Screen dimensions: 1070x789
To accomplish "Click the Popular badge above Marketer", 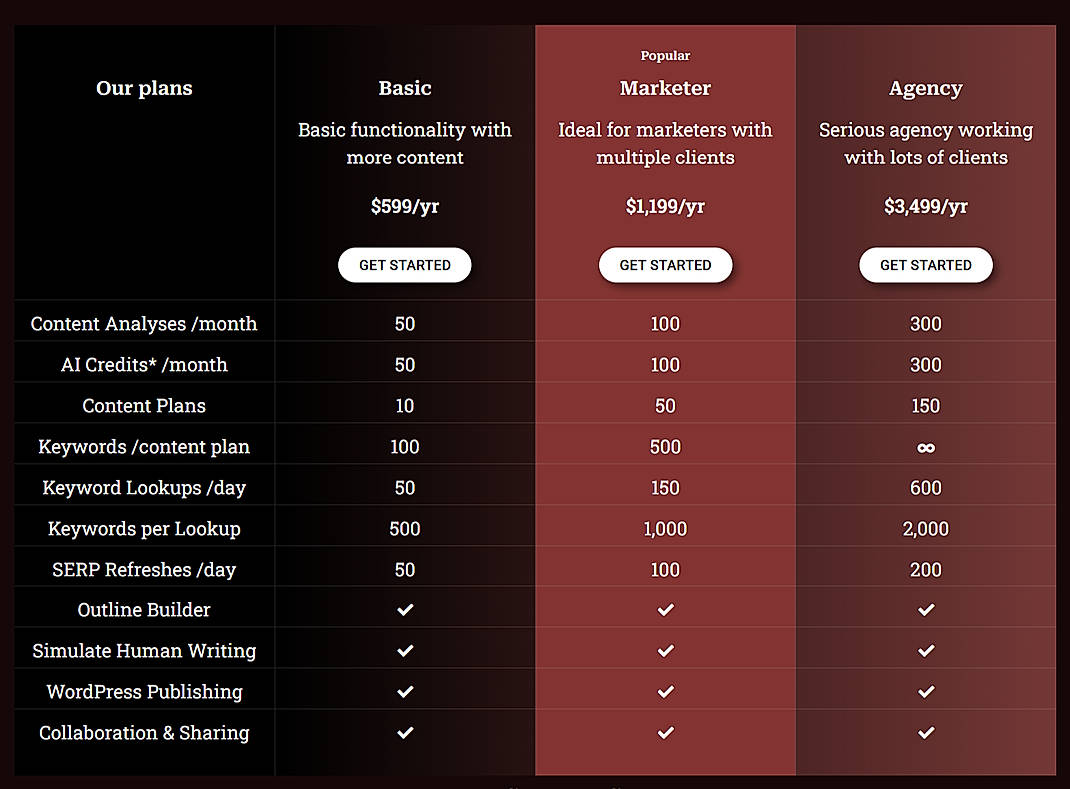I will point(665,56).
